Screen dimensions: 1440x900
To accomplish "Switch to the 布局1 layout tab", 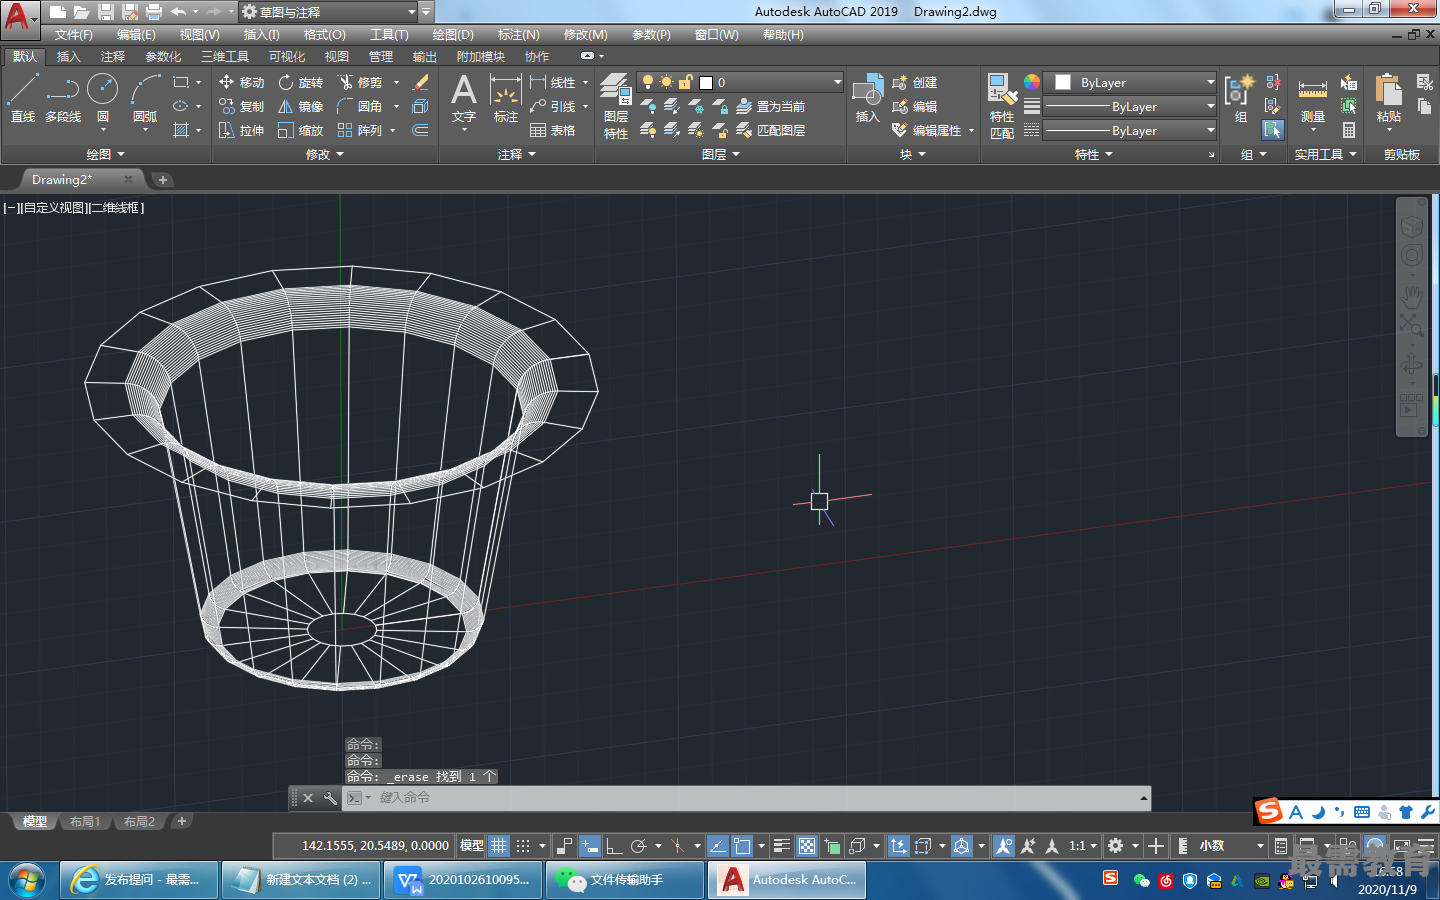I will coord(85,821).
